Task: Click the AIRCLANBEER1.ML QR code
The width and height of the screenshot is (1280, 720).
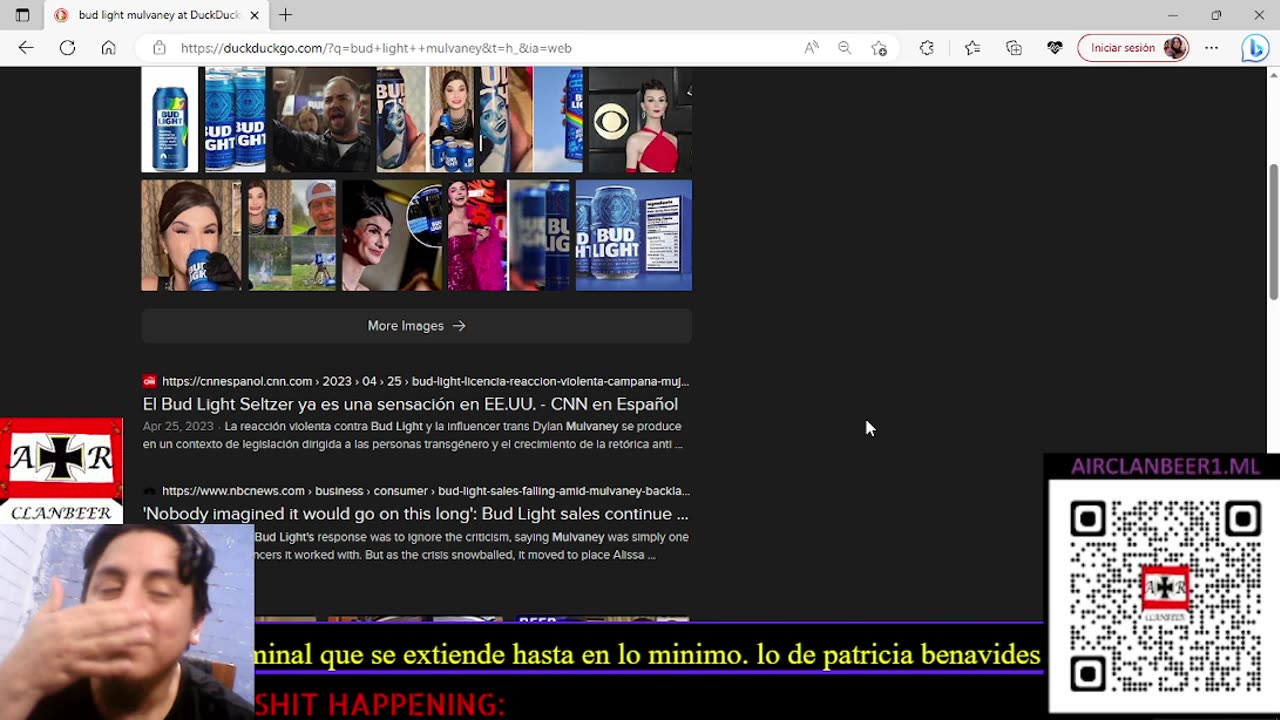Action: click(x=1164, y=596)
